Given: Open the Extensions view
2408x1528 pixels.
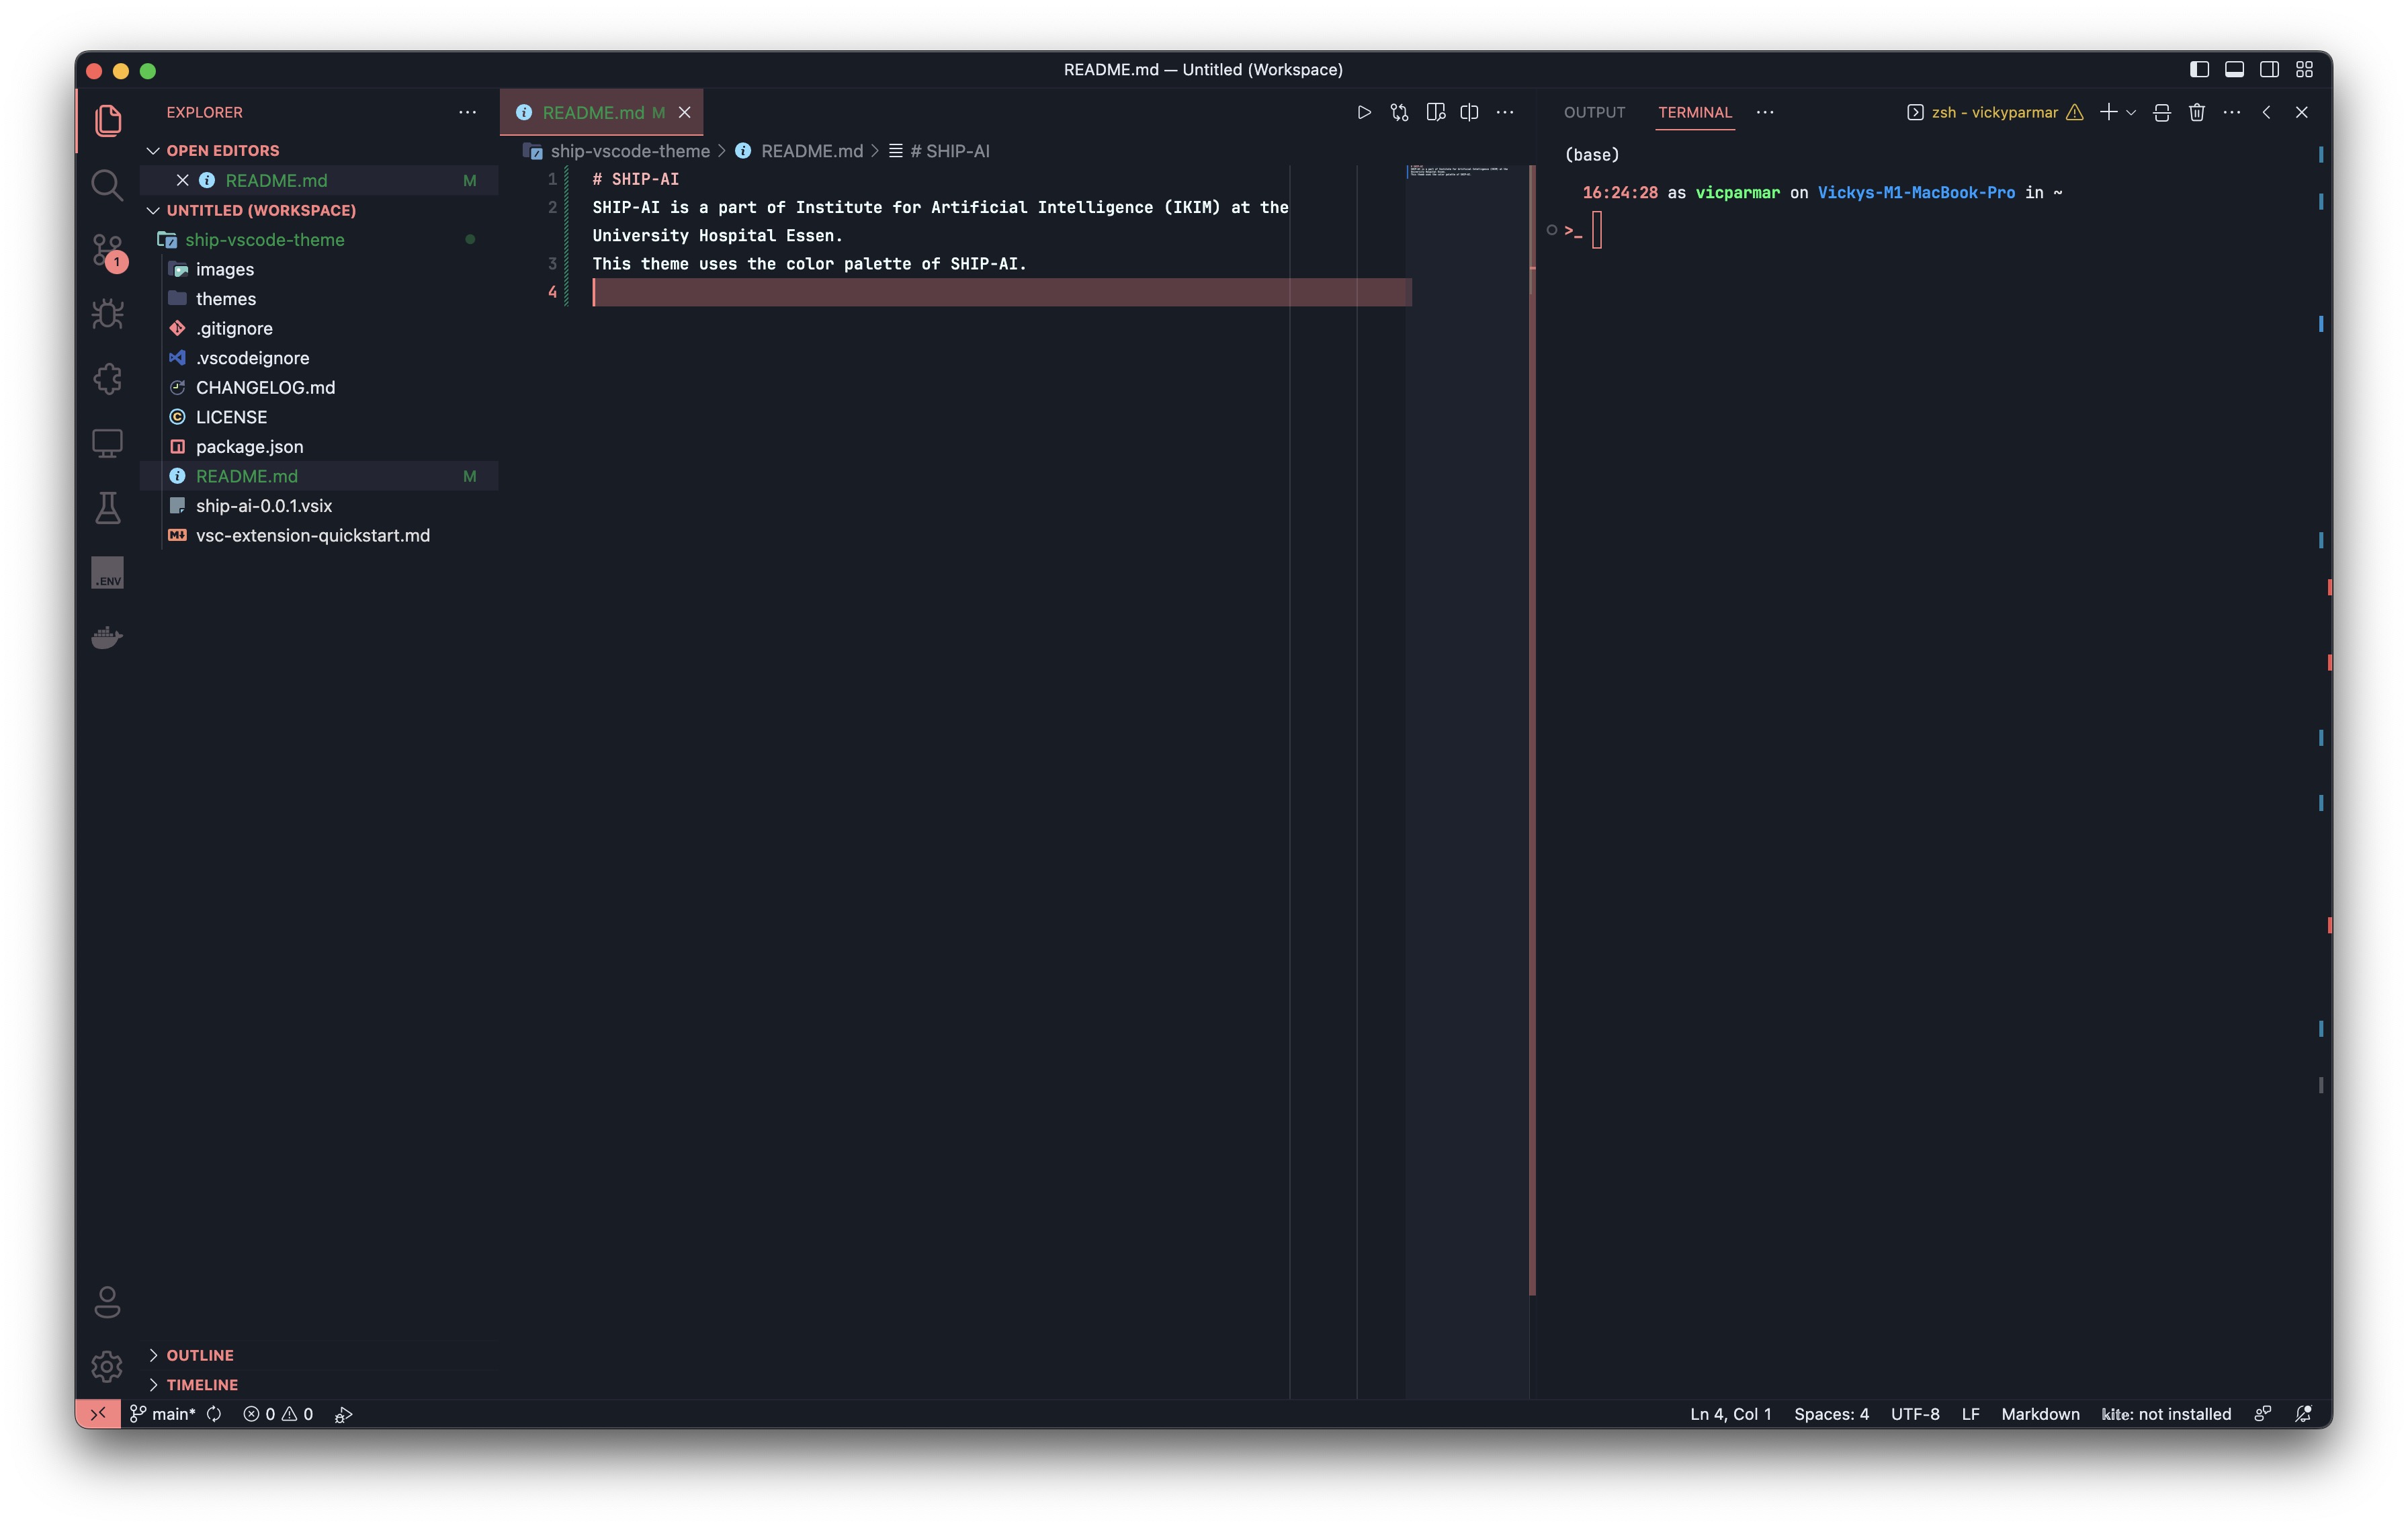Looking at the screenshot, I should coord(107,378).
